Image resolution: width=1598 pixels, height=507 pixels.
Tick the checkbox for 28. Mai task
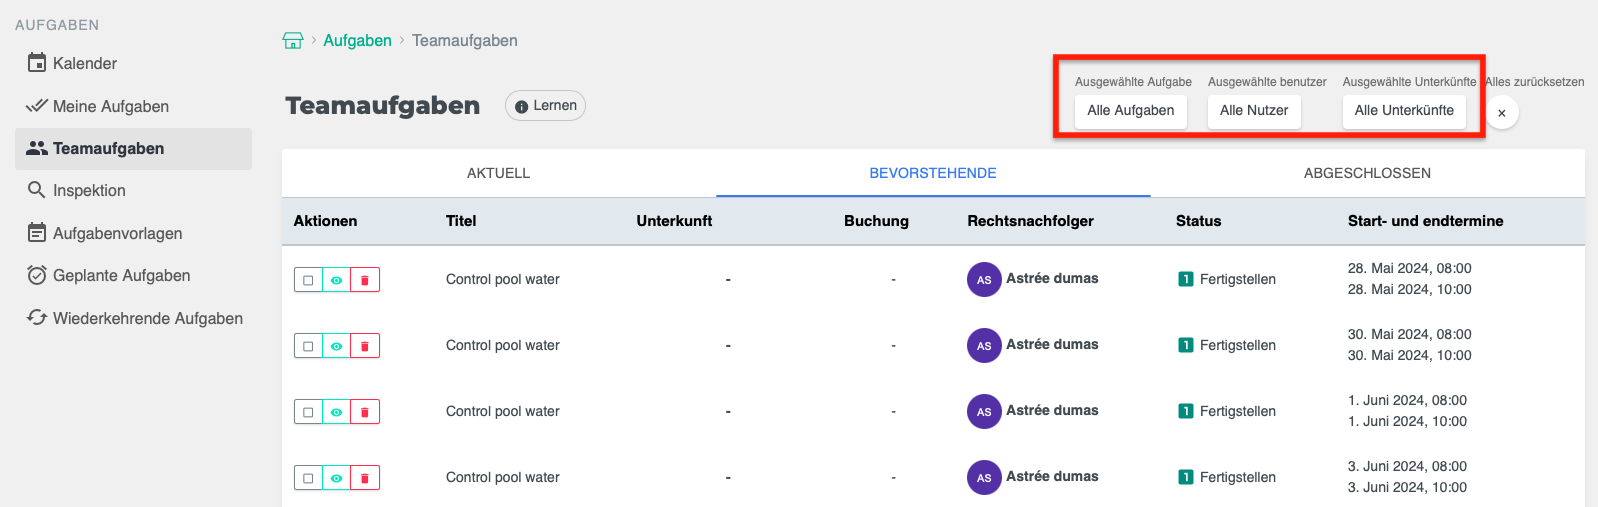coord(308,280)
